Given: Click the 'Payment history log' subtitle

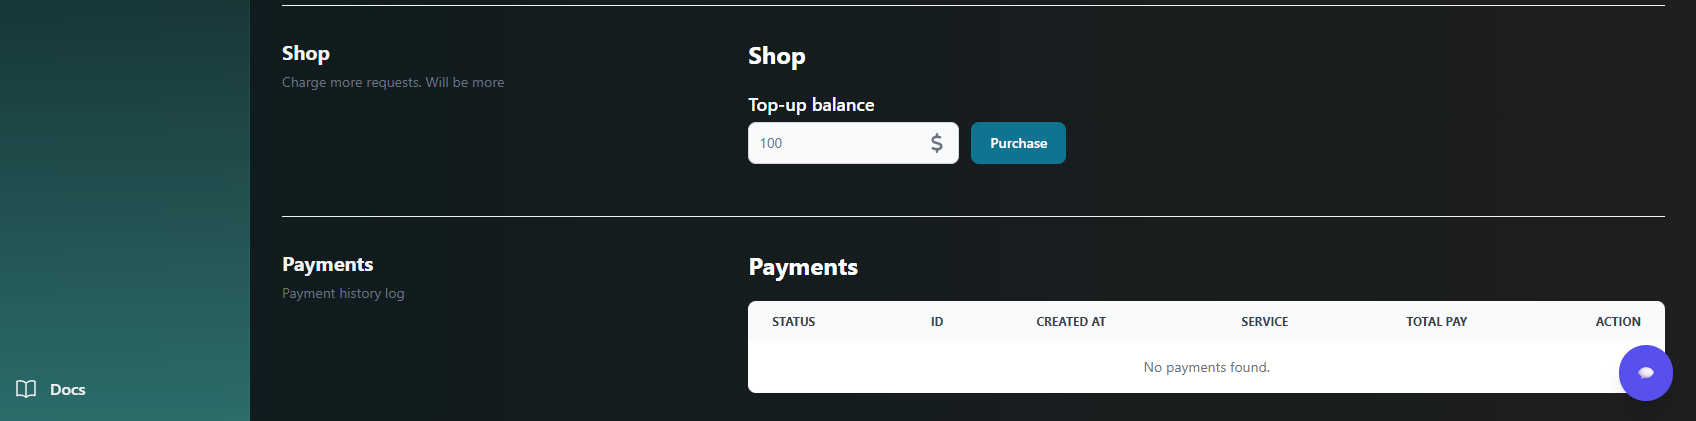Looking at the screenshot, I should pos(343,293).
